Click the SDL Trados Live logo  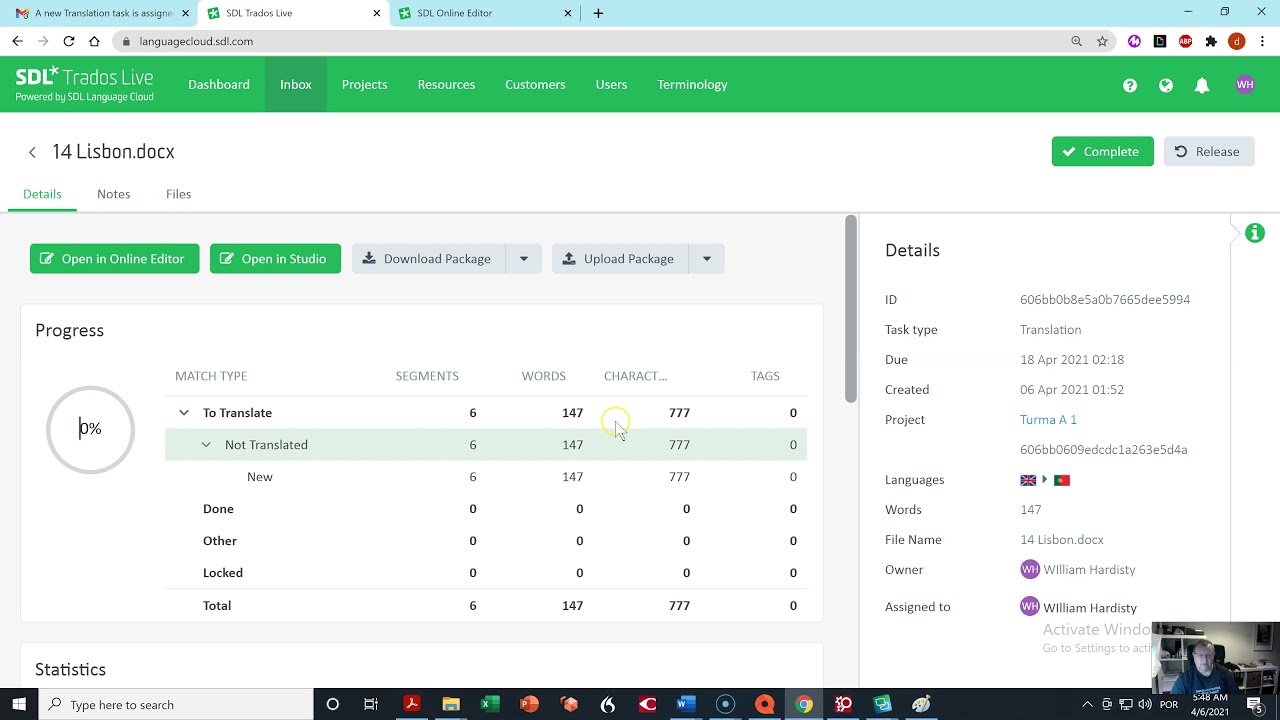click(x=84, y=84)
